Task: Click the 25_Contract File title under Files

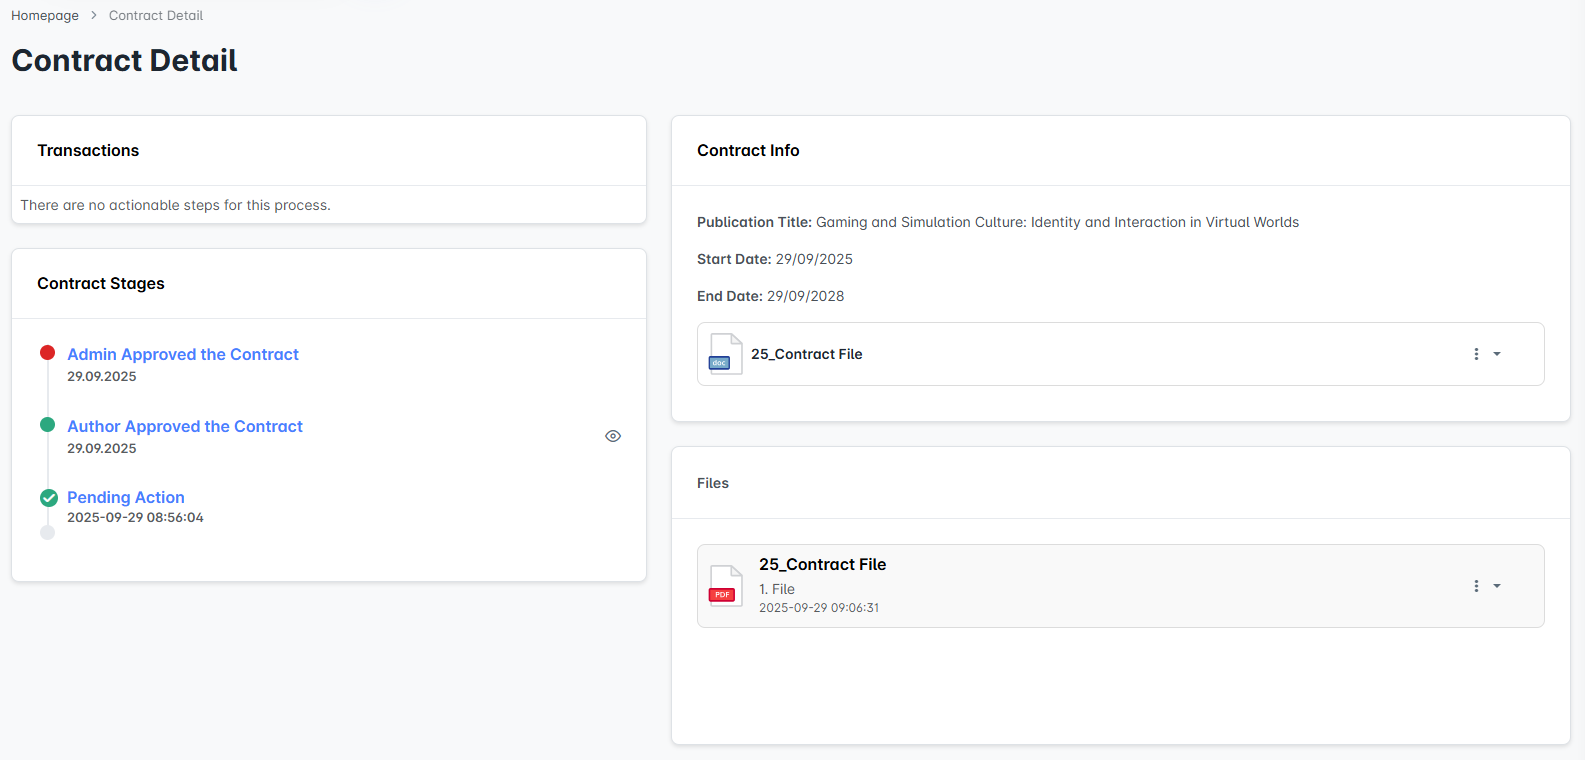Action: click(822, 565)
